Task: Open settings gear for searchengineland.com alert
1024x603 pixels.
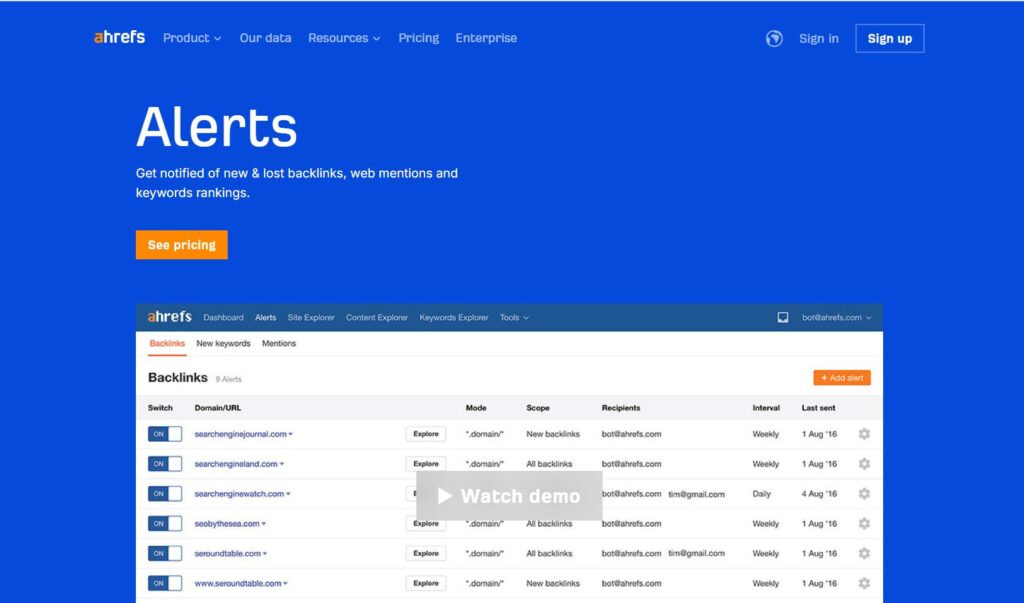Action: click(864, 464)
